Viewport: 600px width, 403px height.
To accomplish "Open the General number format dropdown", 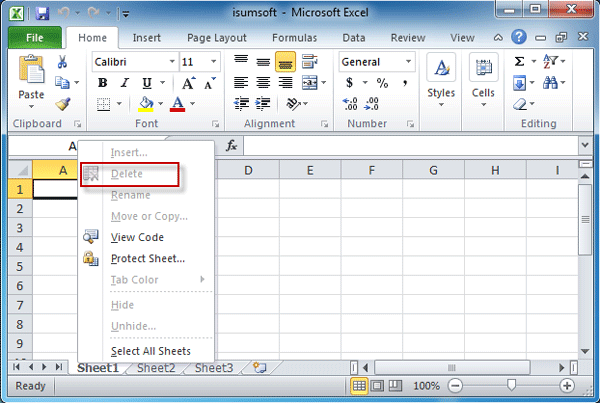I will coord(409,62).
